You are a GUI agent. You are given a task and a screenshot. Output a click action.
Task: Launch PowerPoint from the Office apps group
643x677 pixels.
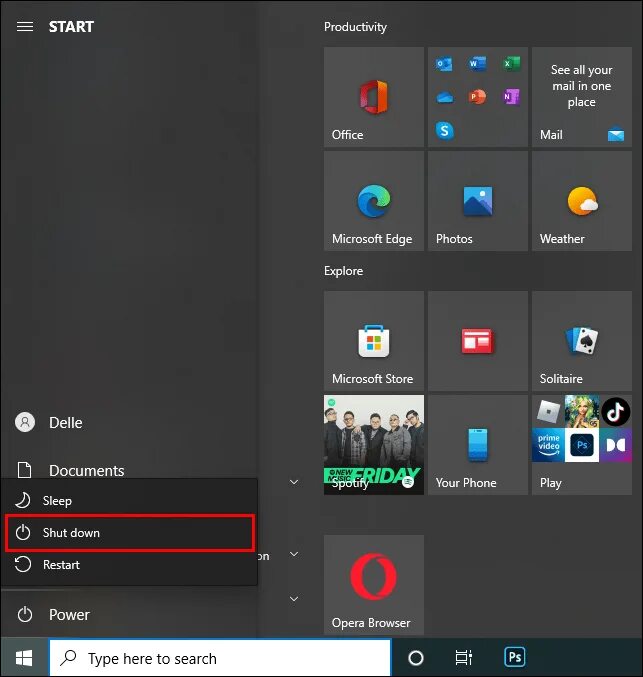point(478,97)
